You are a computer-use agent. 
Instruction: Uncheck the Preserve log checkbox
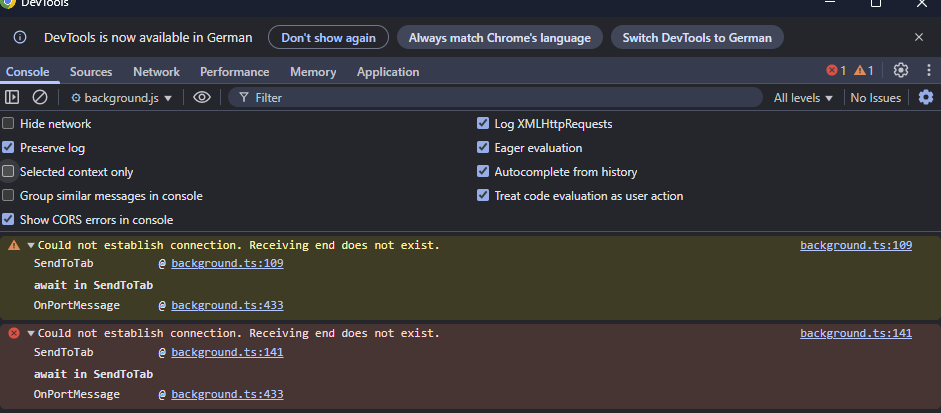pos(8,148)
